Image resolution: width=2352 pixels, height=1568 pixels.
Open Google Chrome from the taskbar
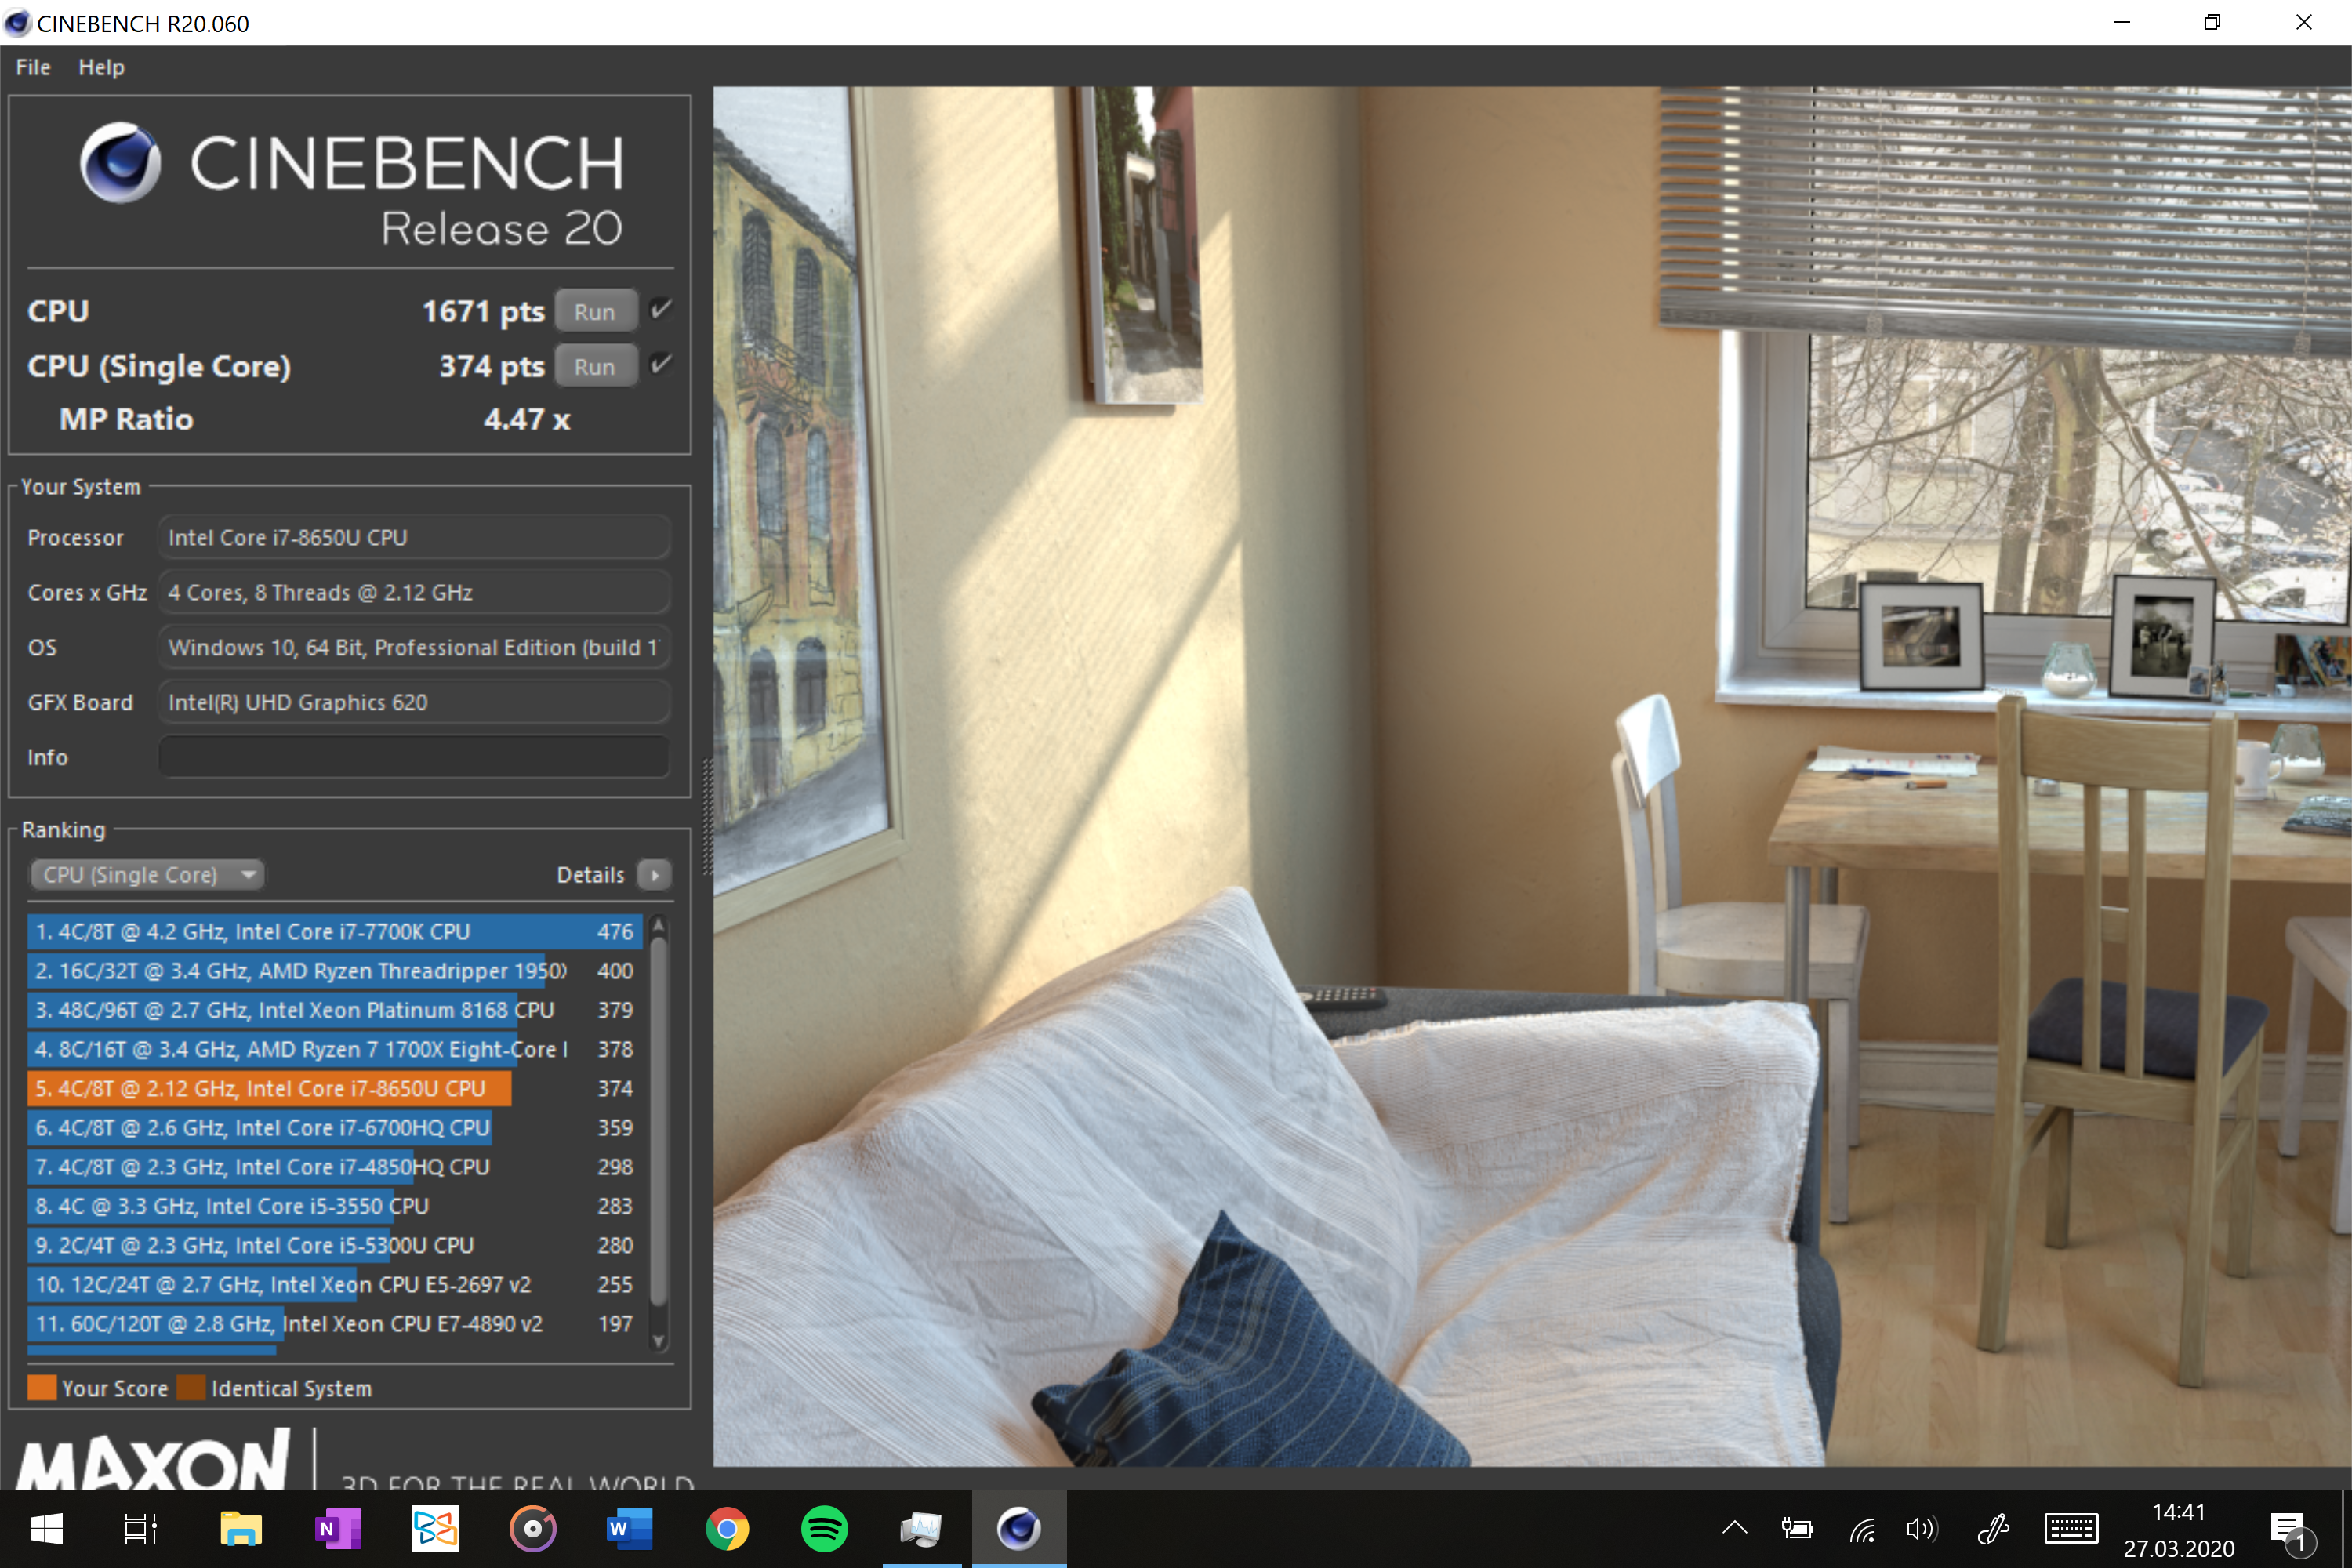click(727, 1528)
